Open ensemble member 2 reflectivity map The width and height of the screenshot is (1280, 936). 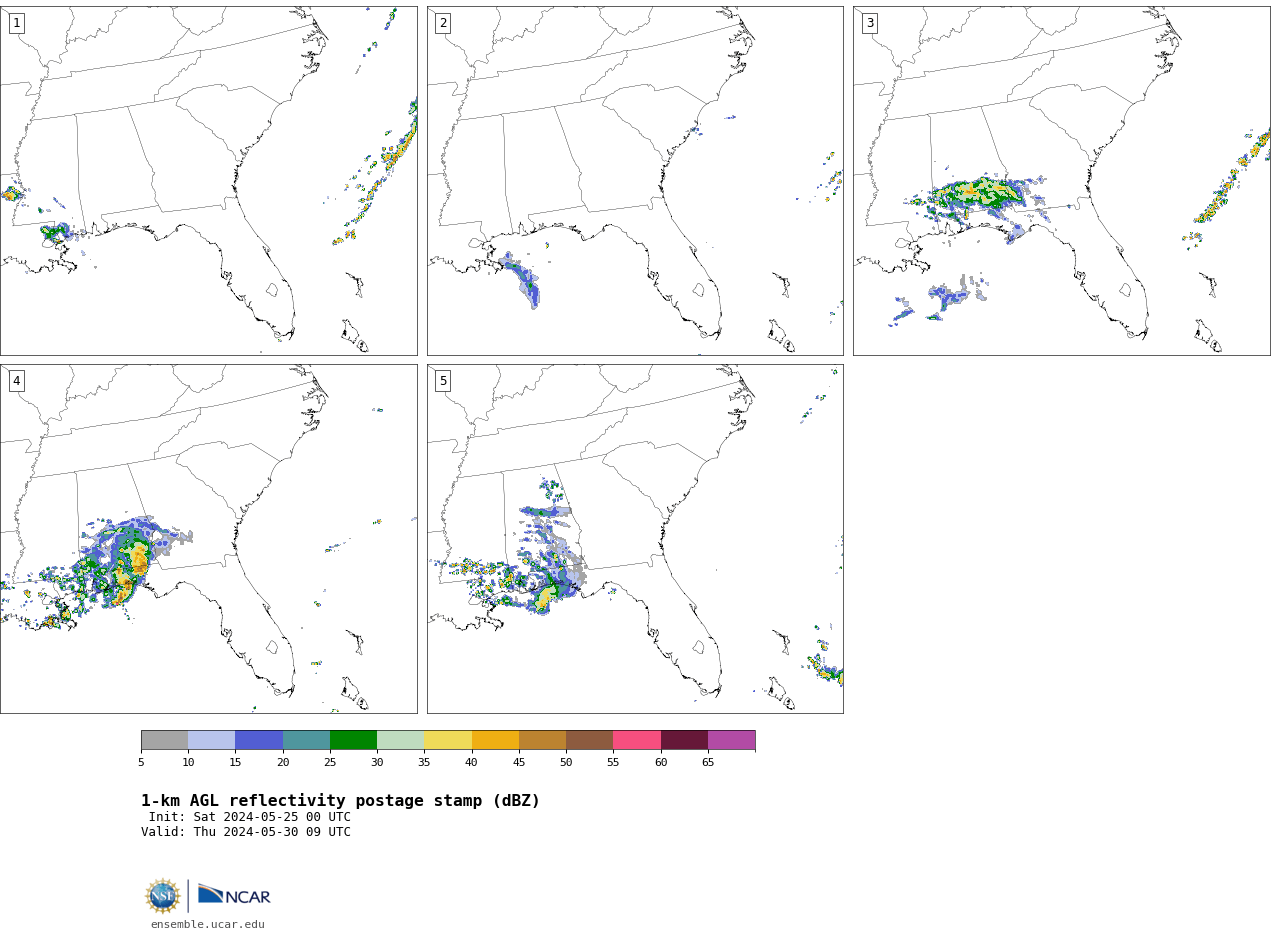pyautogui.click(x=635, y=181)
